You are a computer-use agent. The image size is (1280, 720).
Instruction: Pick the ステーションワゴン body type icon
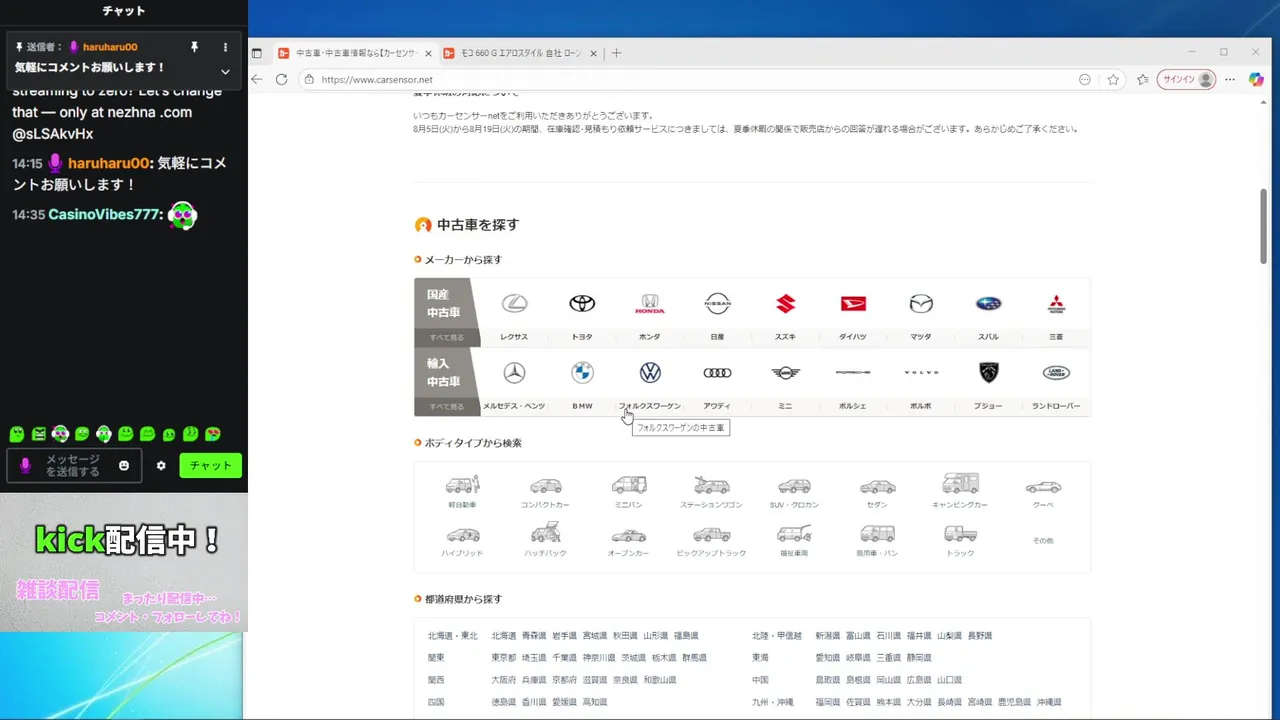(x=711, y=485)
